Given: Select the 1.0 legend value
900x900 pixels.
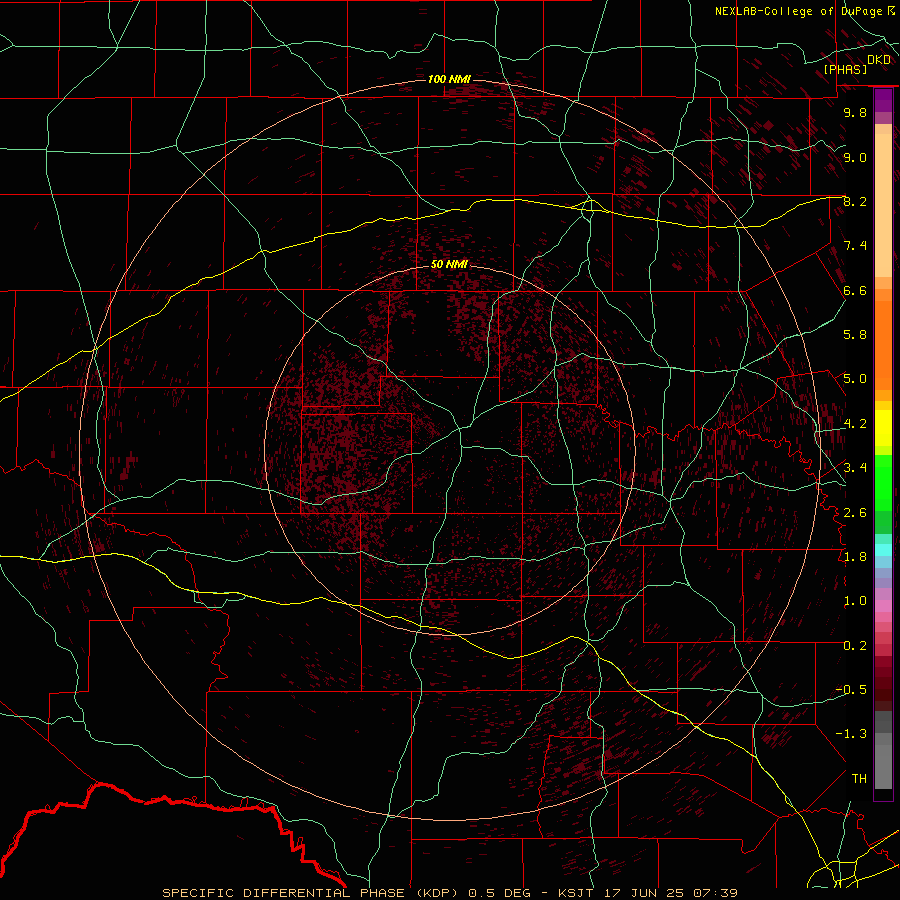Looking at the screenshot, I should 855,602.
